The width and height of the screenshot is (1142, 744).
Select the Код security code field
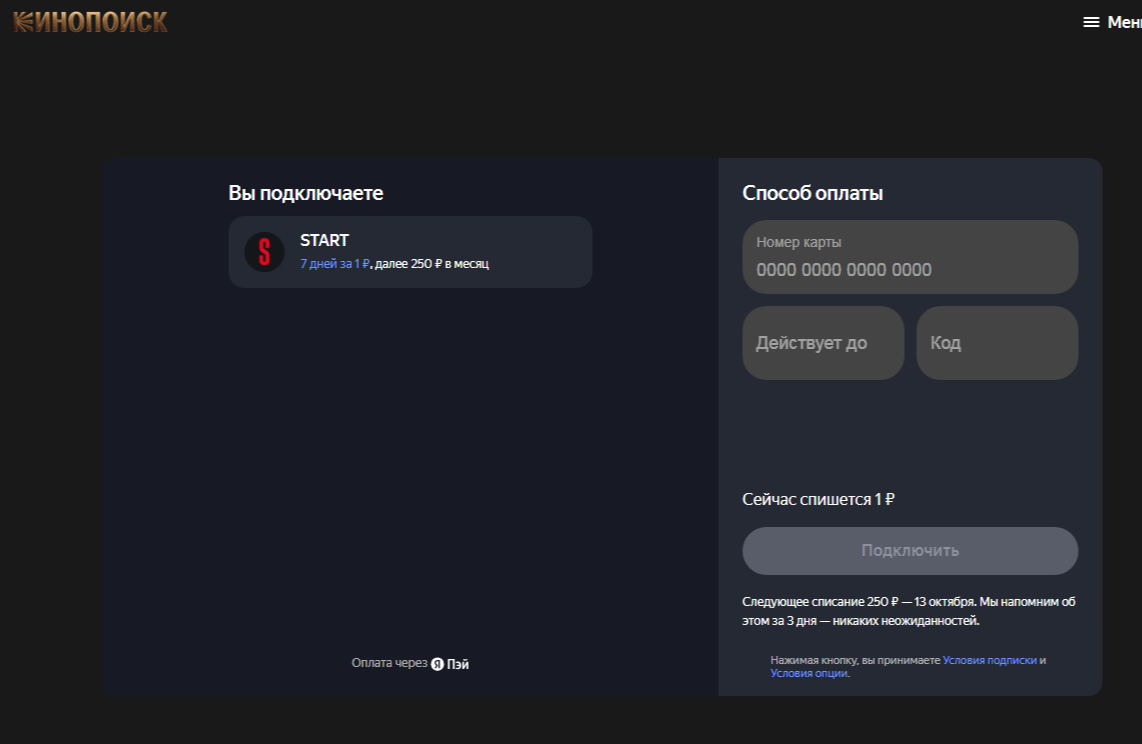996,343
